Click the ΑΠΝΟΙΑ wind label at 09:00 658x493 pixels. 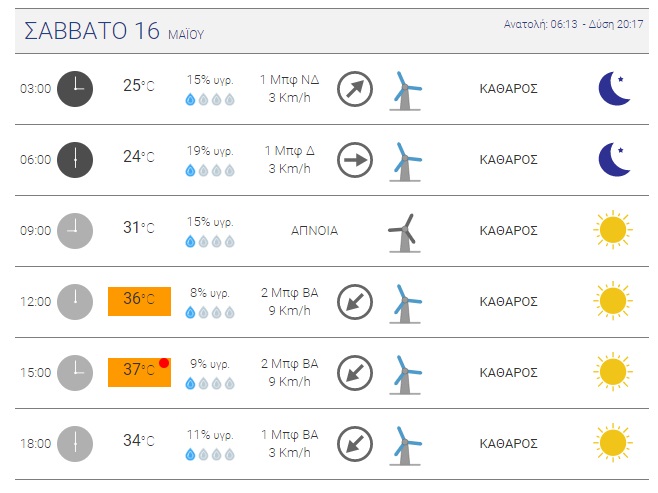pos(314,231)
